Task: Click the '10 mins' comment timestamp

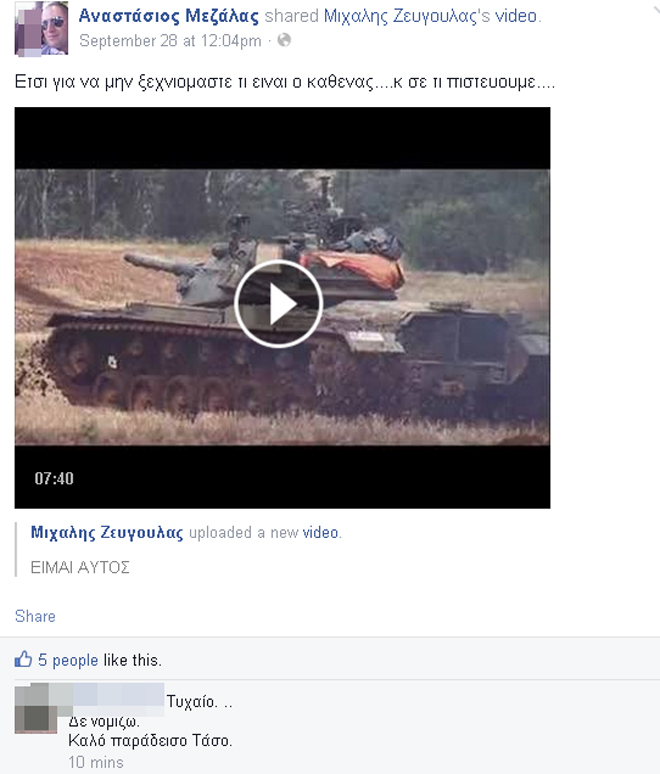Action: click(x=96, y=762)
